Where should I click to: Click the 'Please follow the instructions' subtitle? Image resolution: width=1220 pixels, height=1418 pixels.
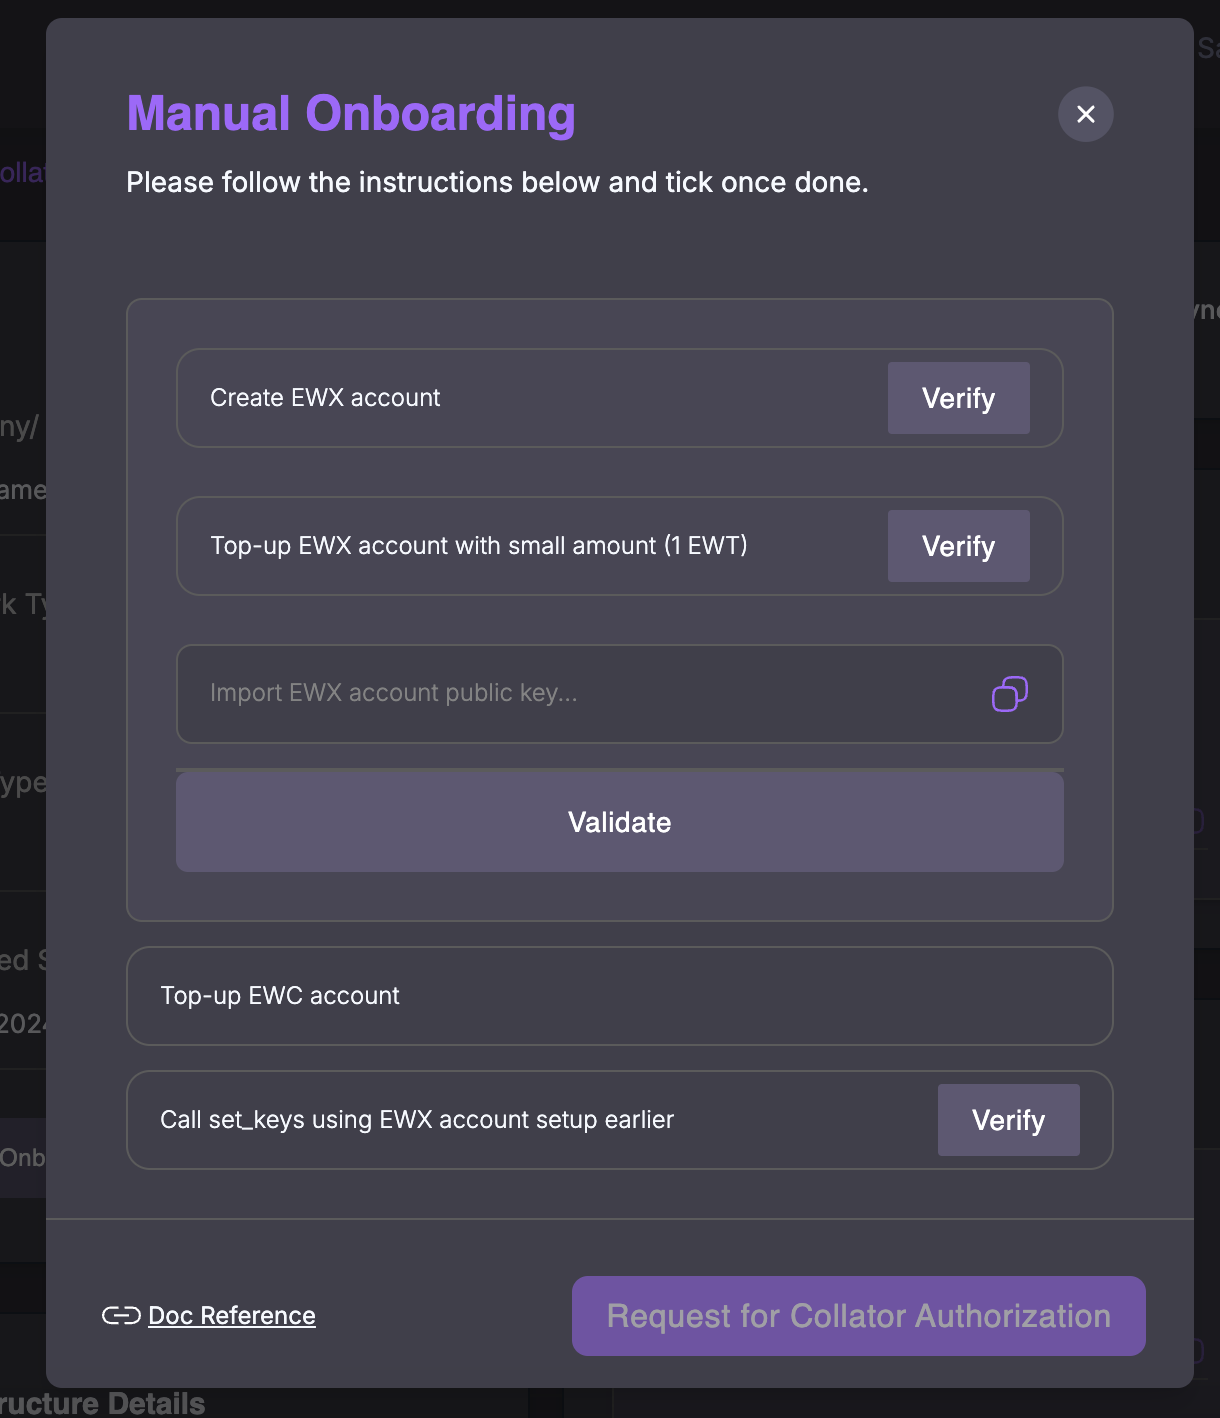(497, 182)
